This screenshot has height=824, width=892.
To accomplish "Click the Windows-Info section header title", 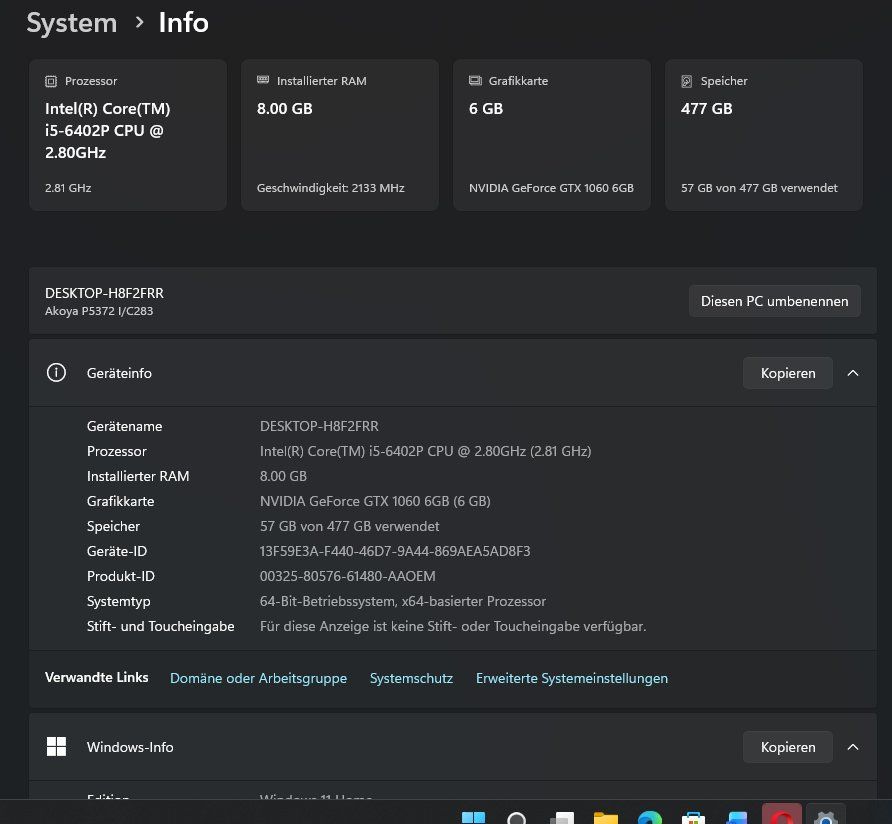I will pyautogui.click(x=130, y=747).
